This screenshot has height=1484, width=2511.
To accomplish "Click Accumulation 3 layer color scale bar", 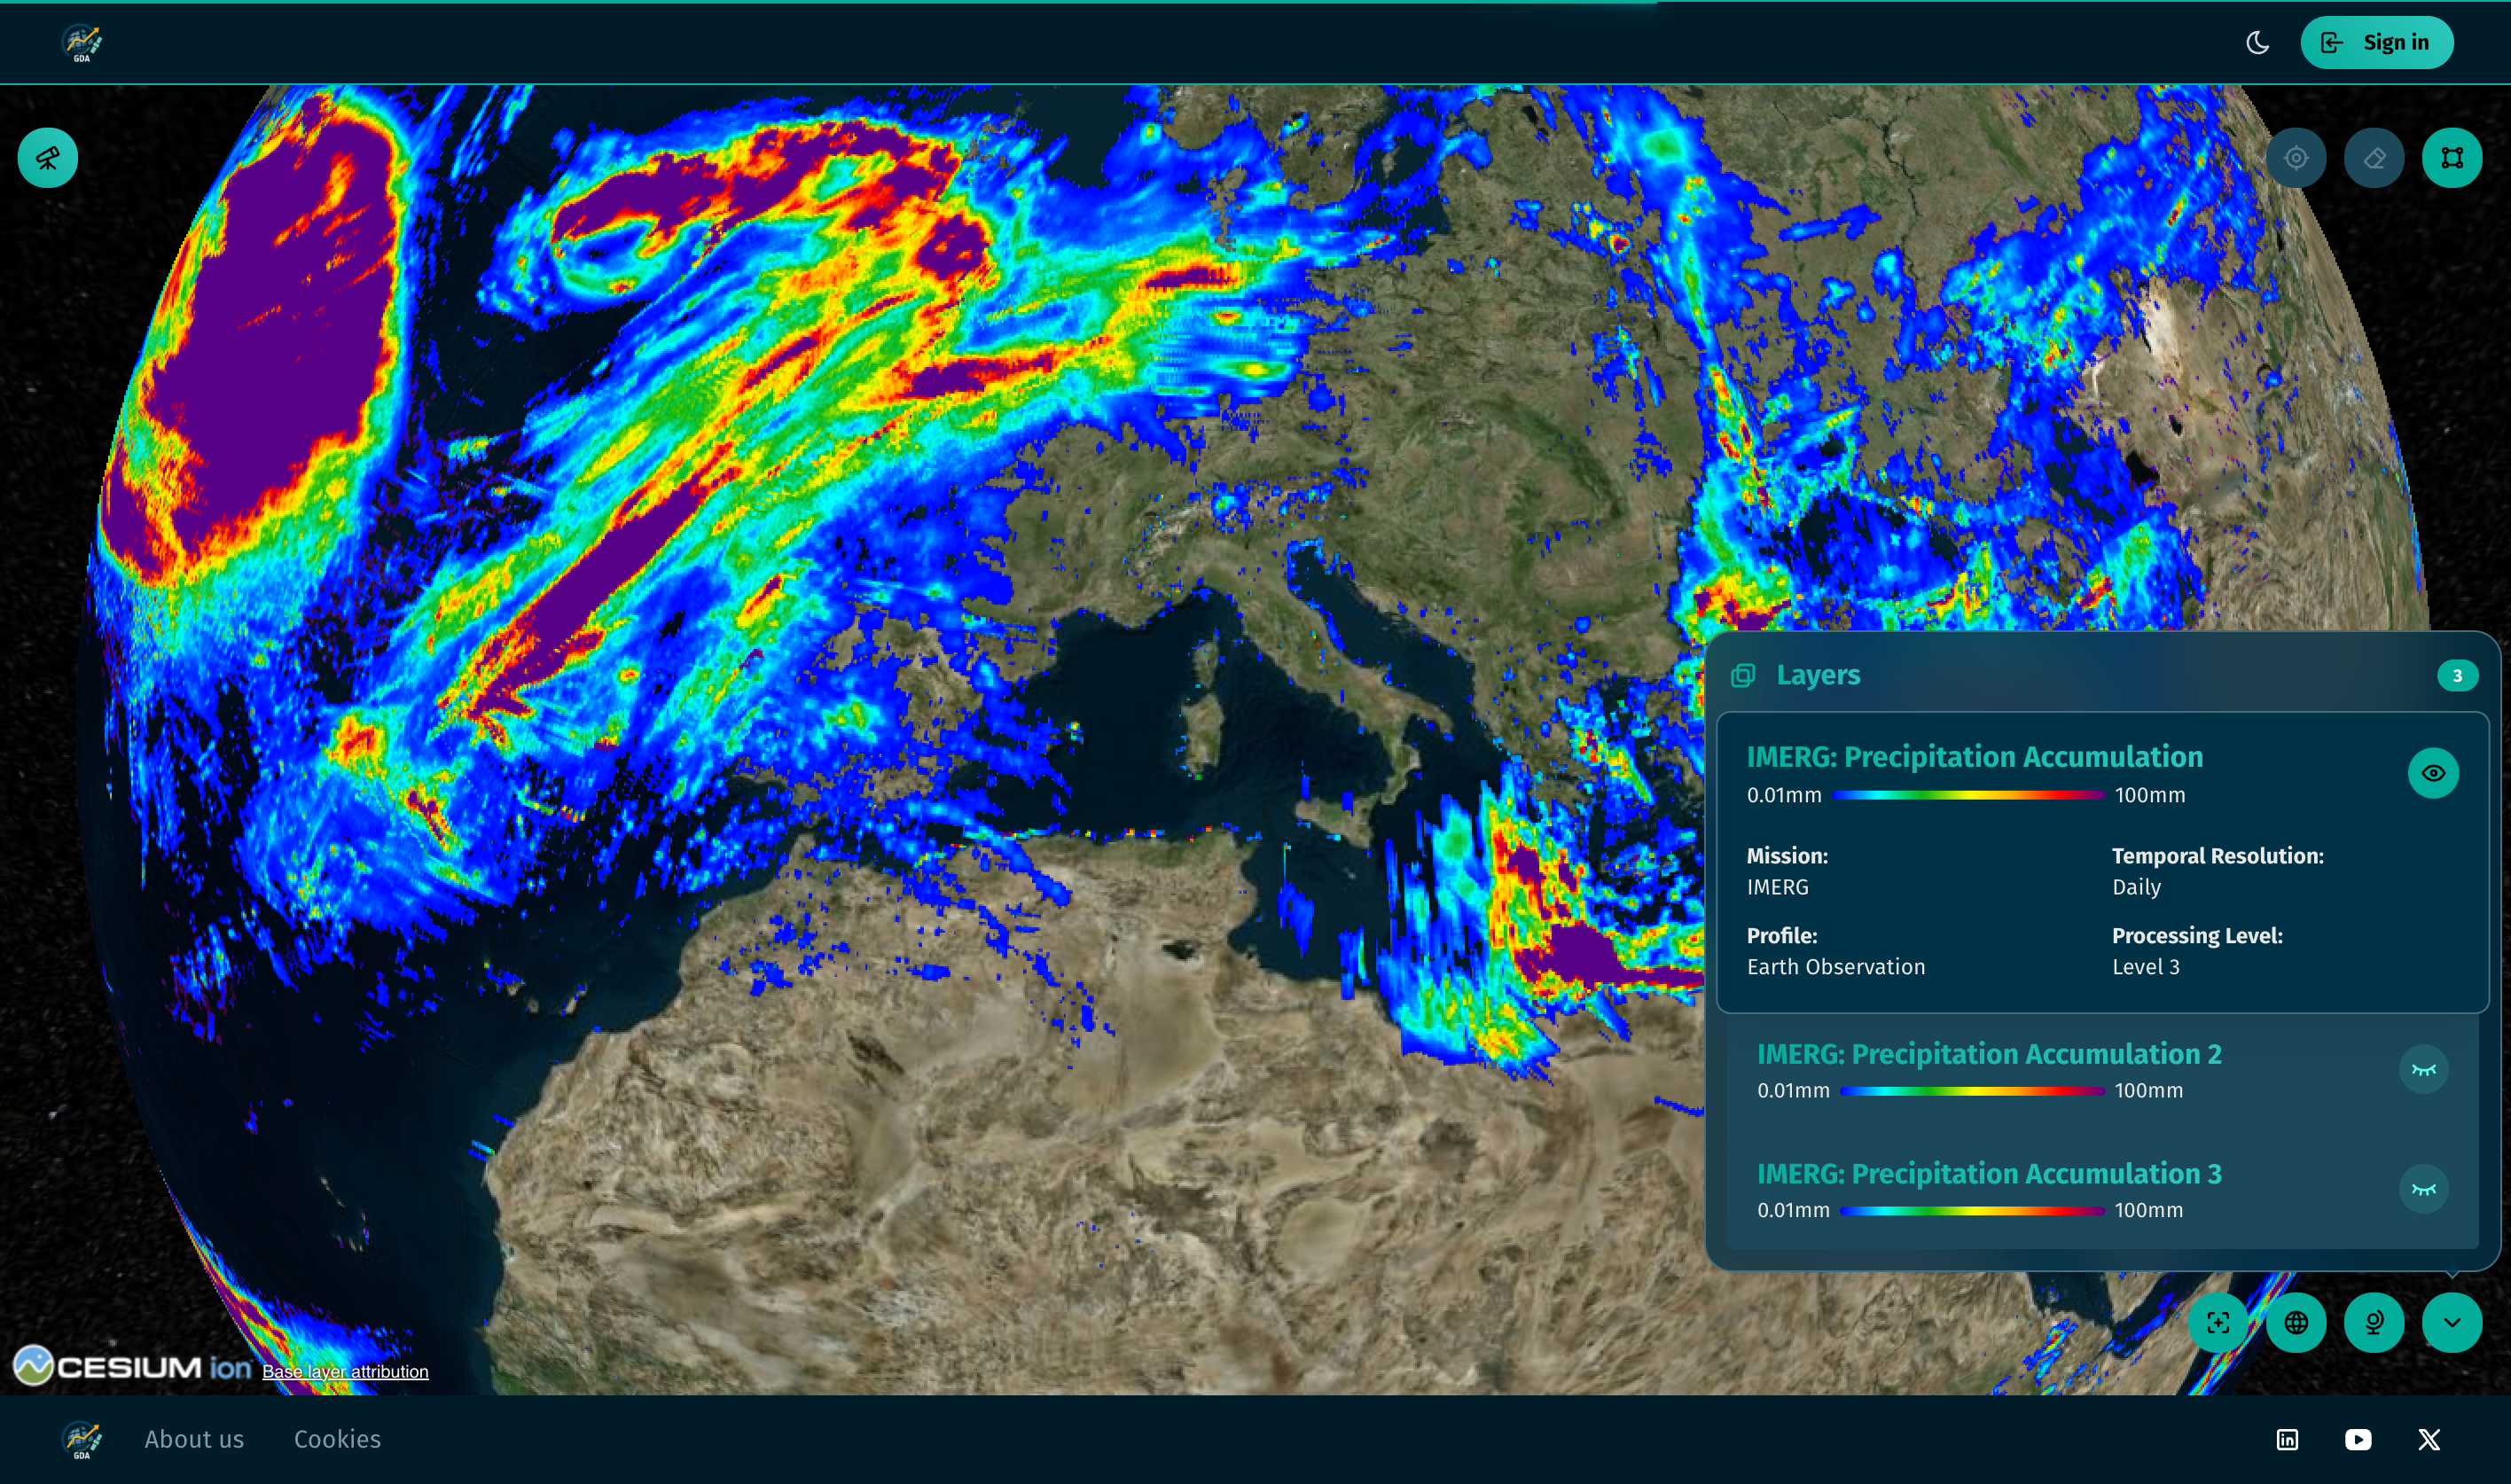I will pyautogui.click(x=1972, y=1210).
